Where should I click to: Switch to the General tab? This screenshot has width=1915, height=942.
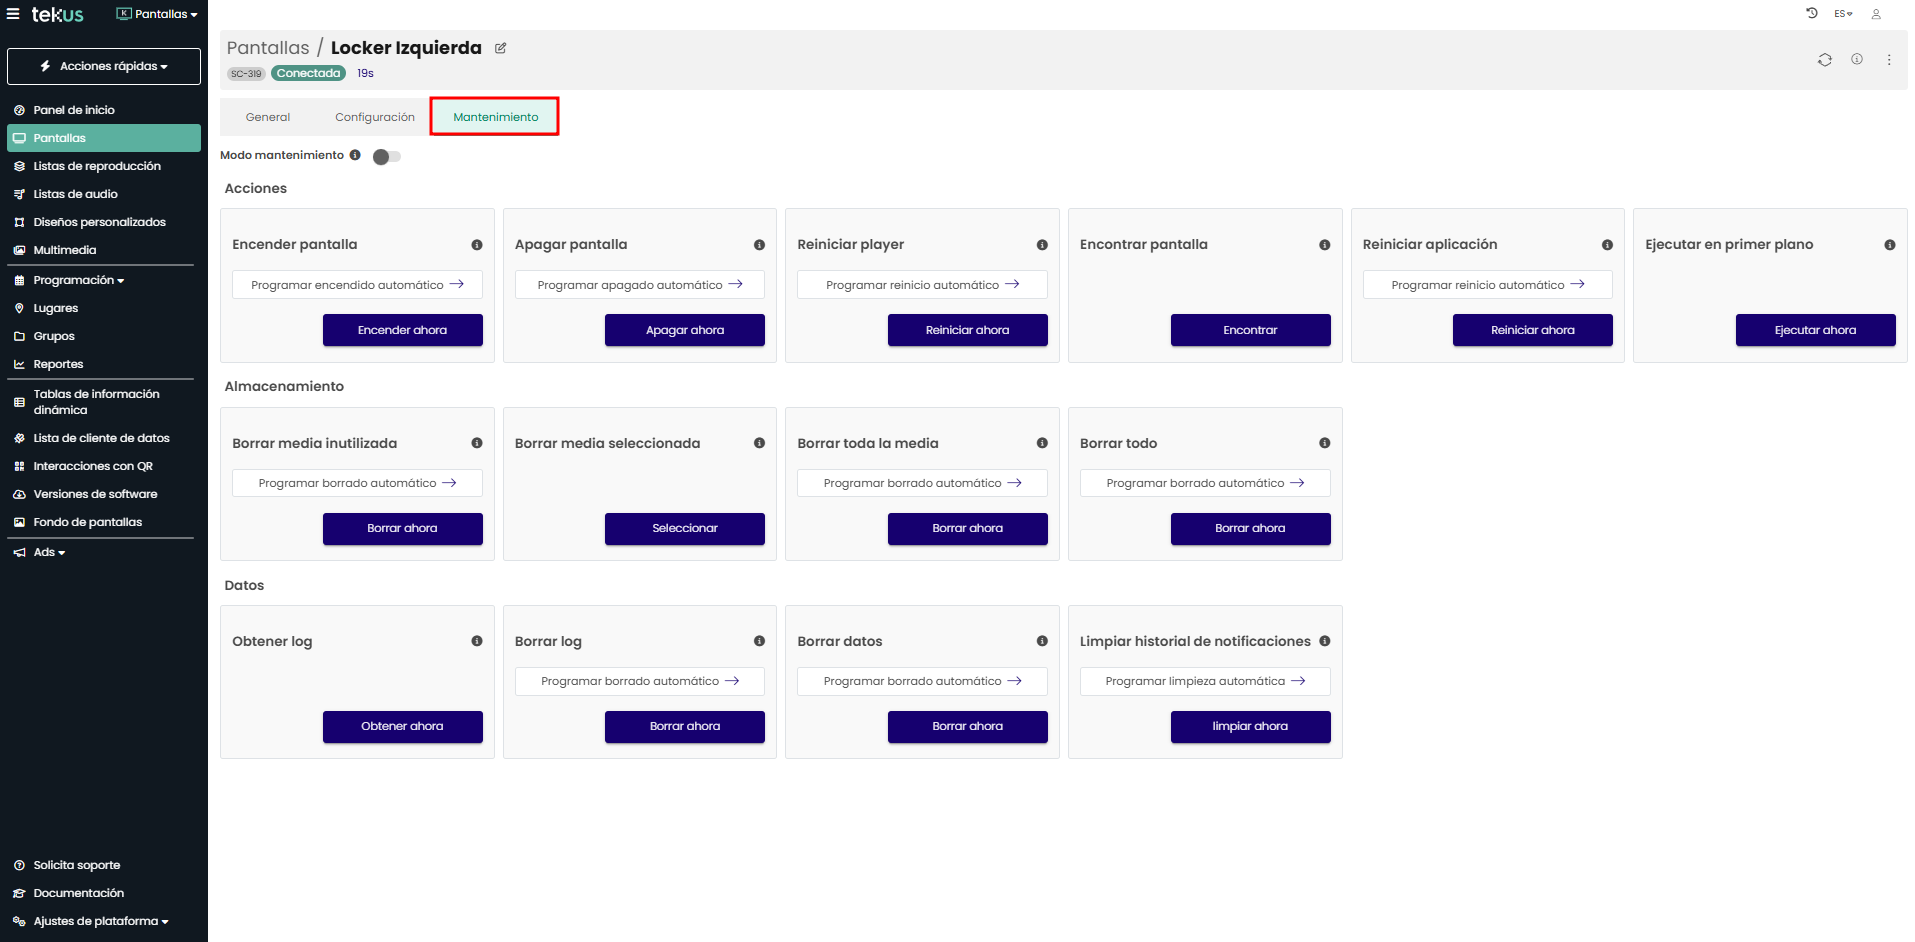[268, 117]
